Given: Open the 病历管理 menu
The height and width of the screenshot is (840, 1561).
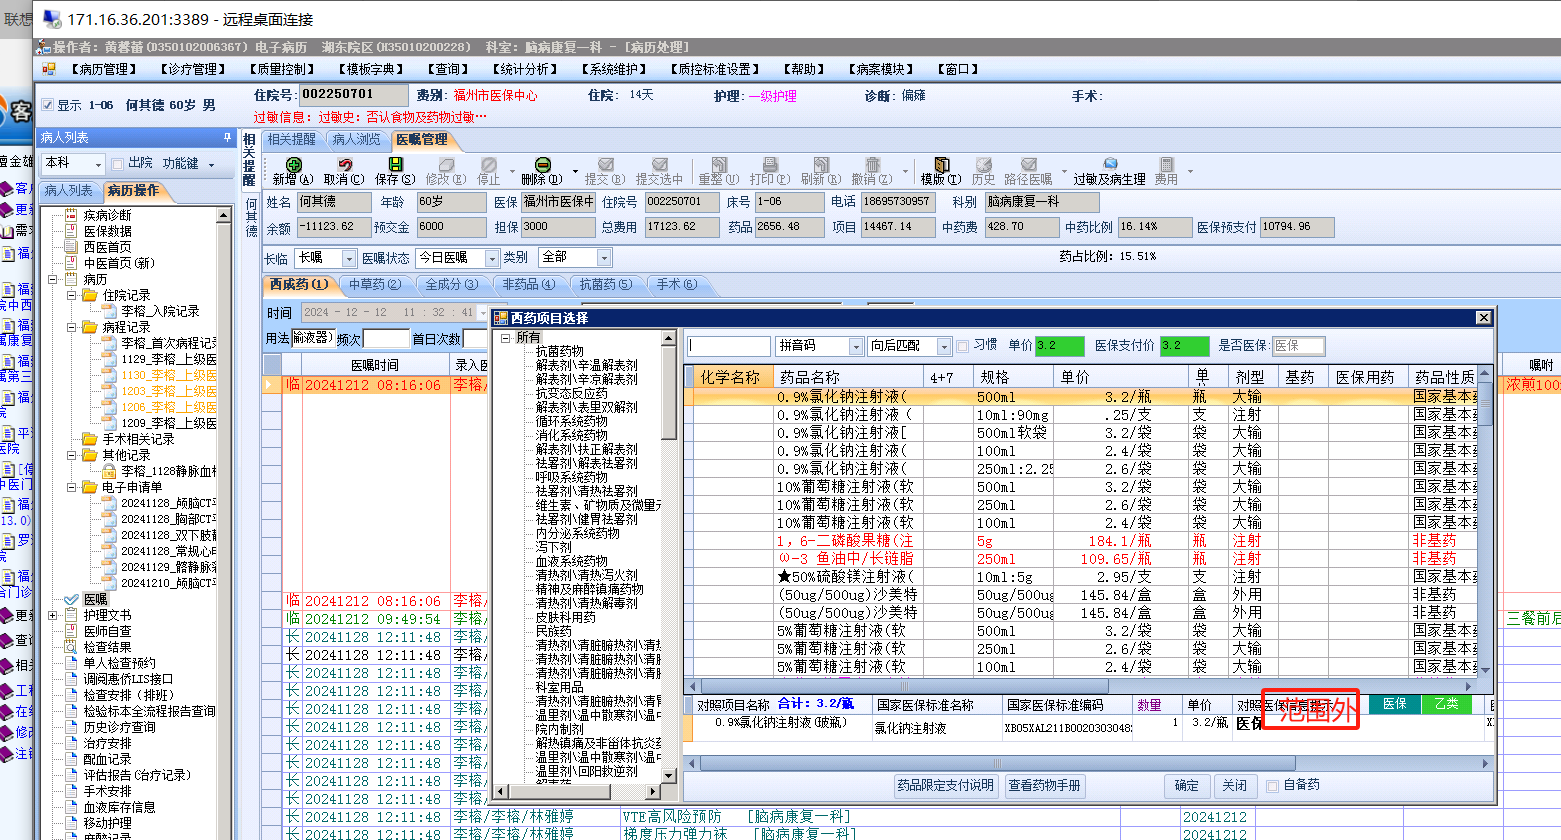Looking at the screenshot, I should tap(104, 69).
